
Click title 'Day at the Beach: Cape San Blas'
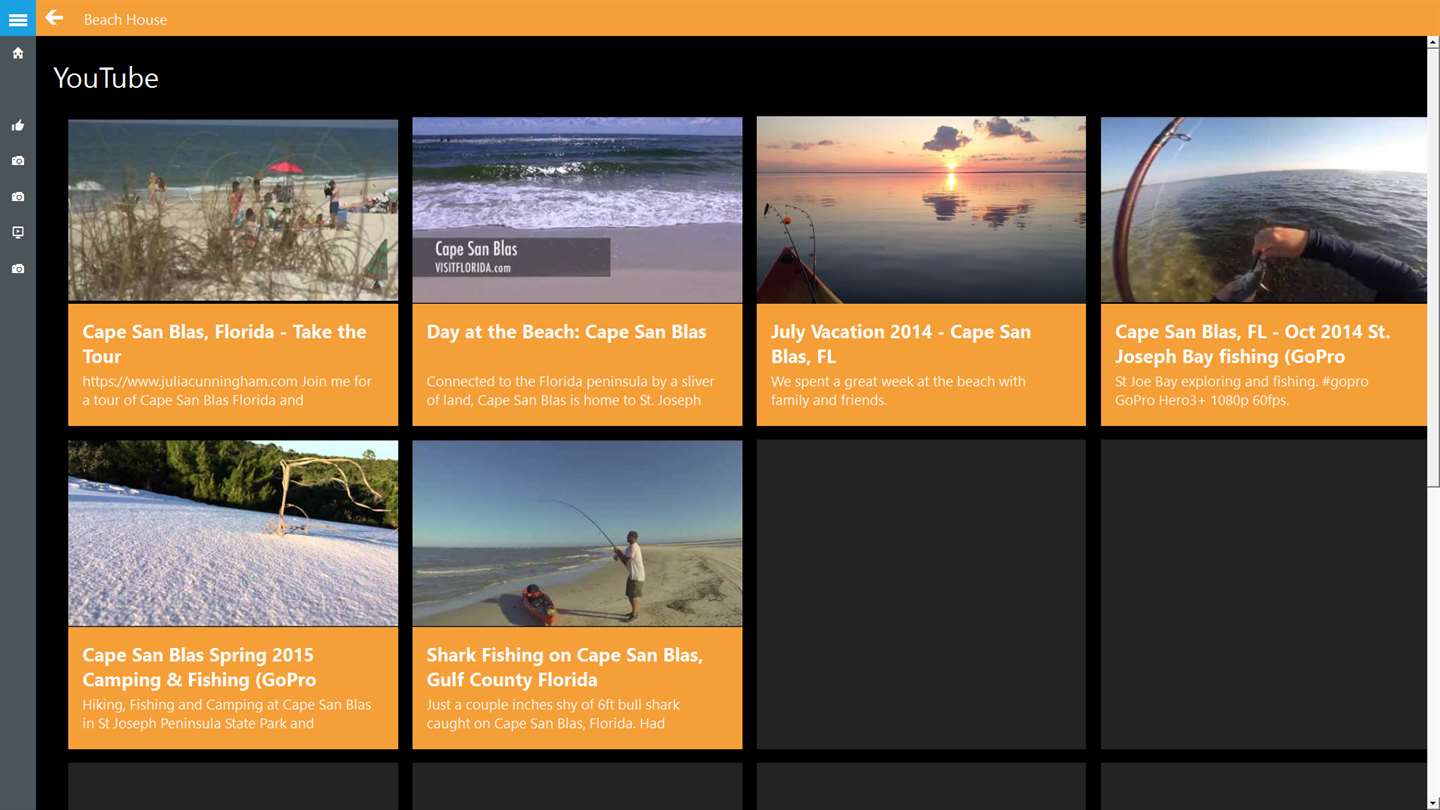[566, 332]
